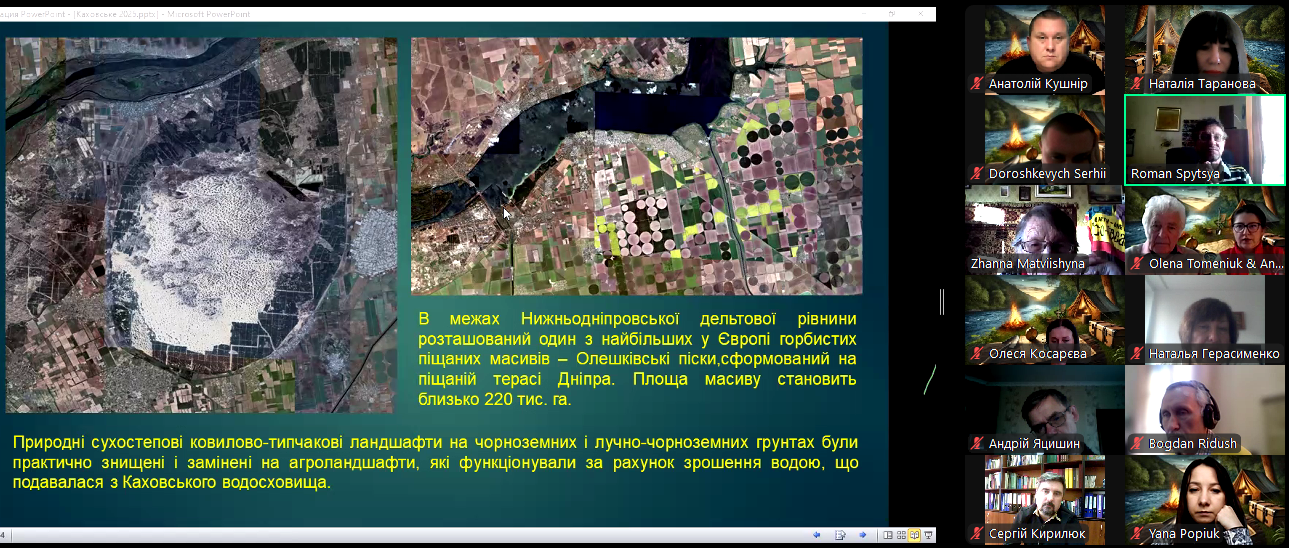Click the paragraph starting 'В межах Нижньодніпровської'

(x=637, y=359)
